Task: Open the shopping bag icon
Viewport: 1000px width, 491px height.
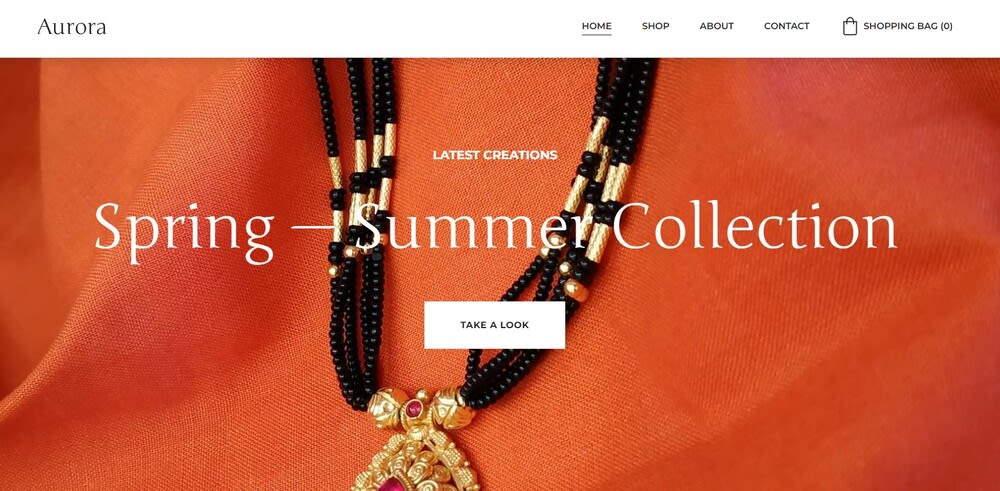Action: coord(849,26)
